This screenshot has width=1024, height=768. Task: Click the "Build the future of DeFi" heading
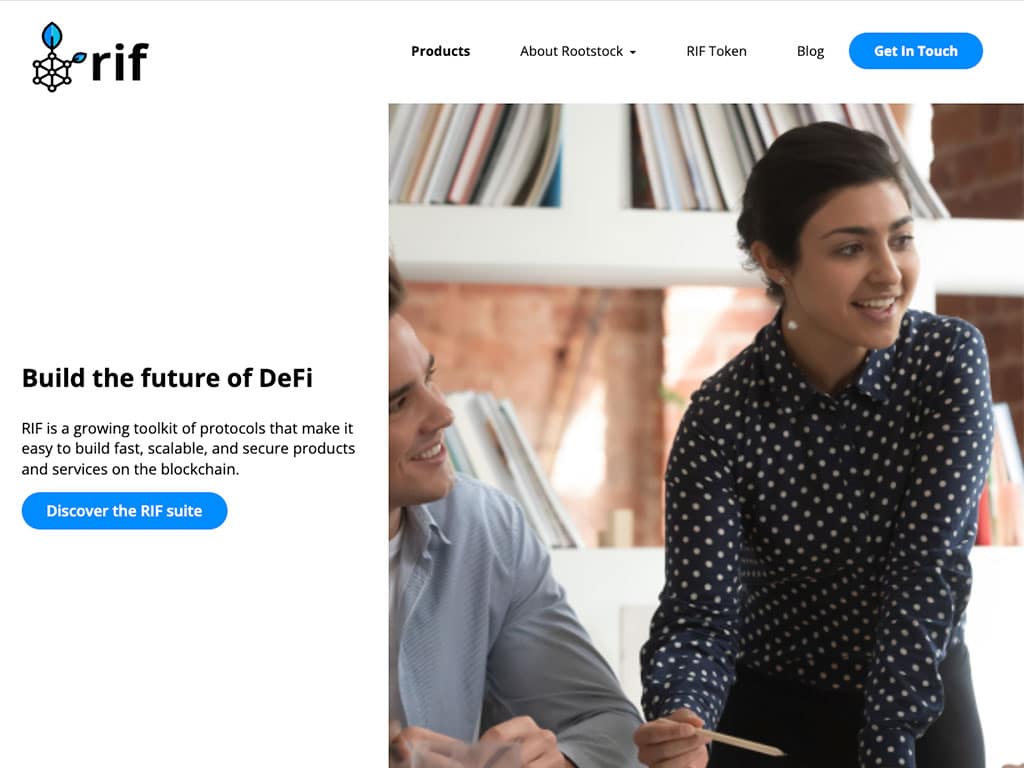[167, 378]
